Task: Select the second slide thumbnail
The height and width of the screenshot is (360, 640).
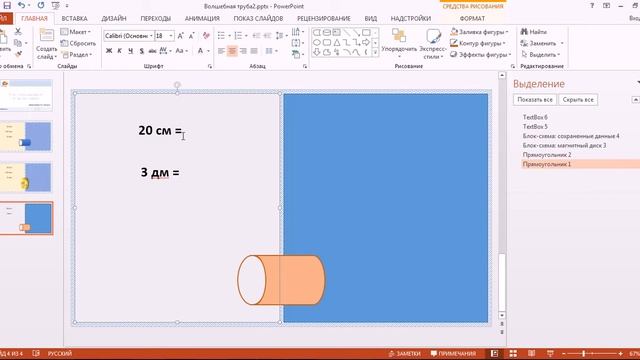Action: point(26,136)
